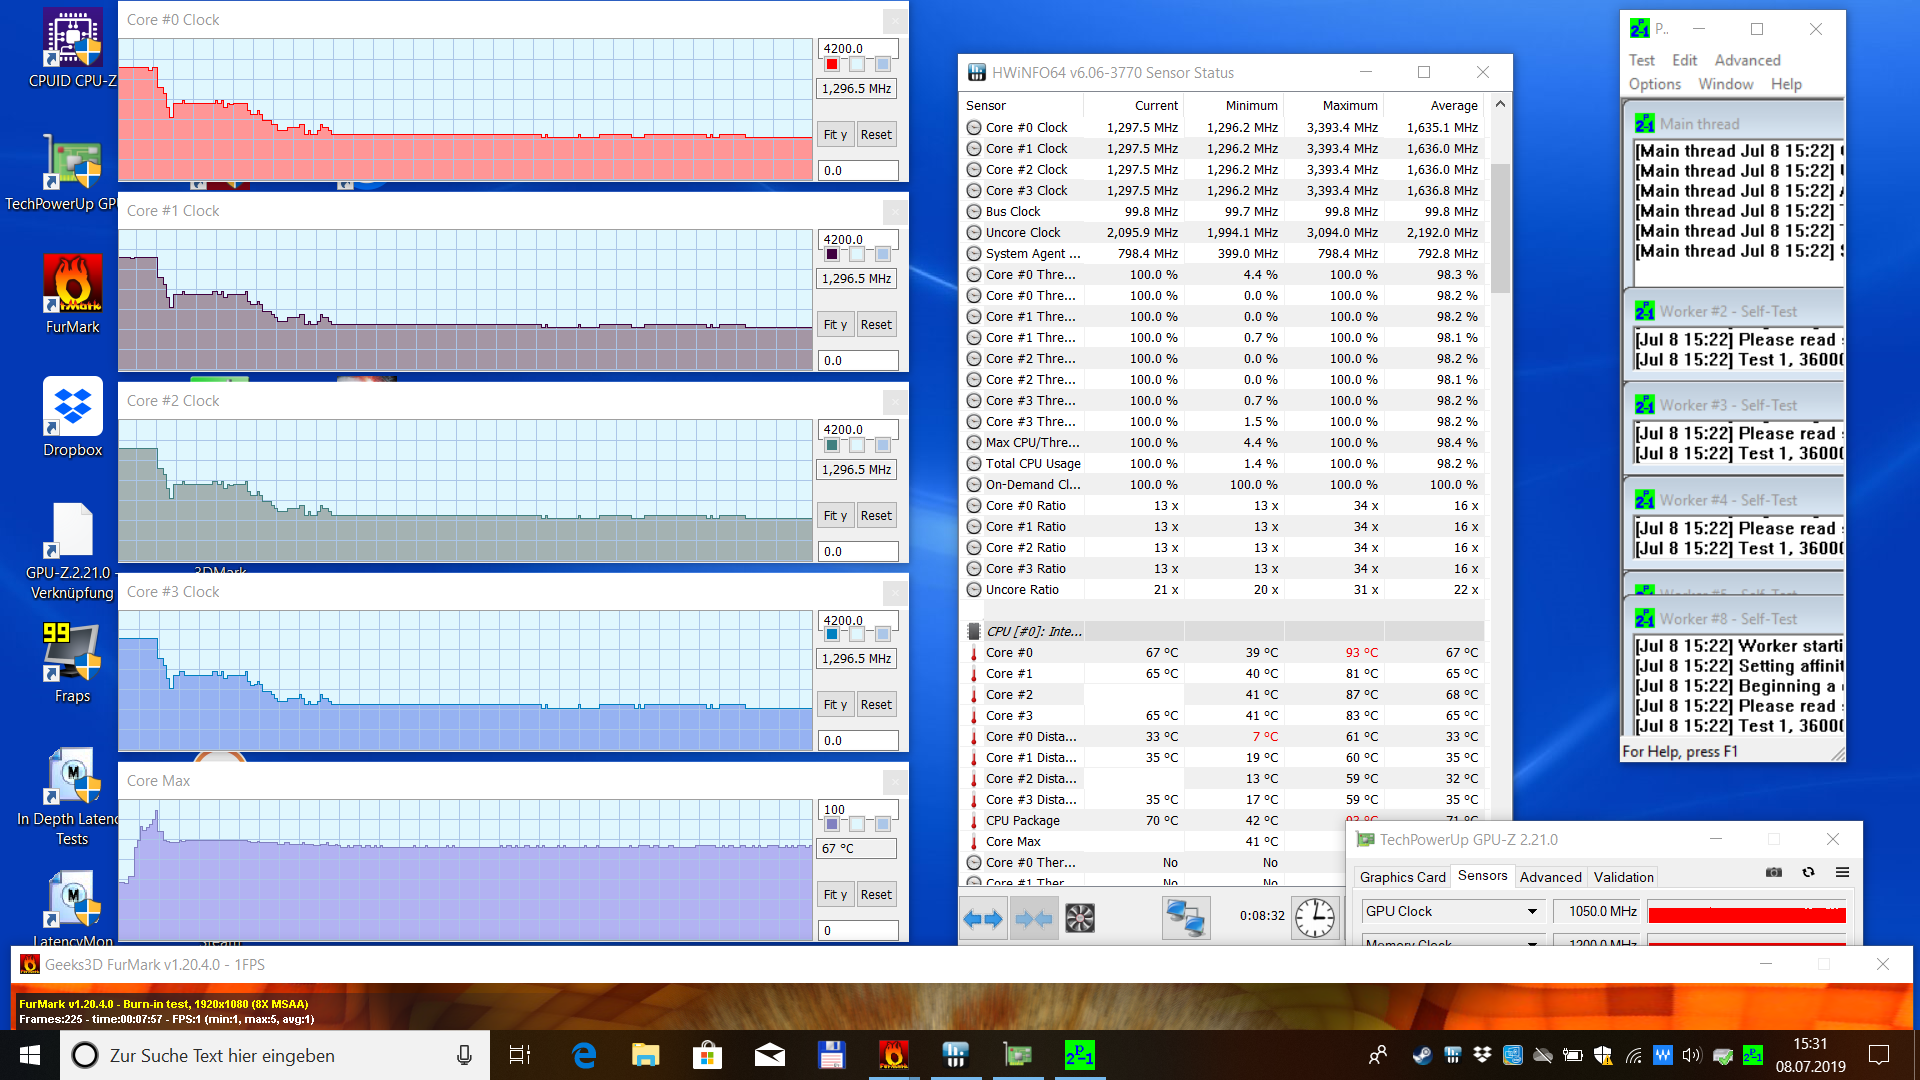Open the GPU-Z hamburger menu
Image resolution: width=1920 pixels, height=1080 pixels.
1842,872
